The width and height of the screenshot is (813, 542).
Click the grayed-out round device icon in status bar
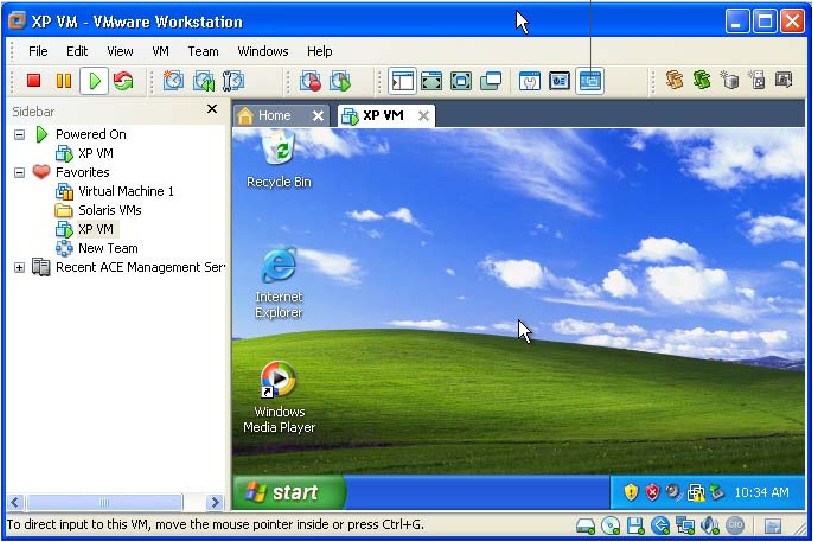tap(735, 525)
